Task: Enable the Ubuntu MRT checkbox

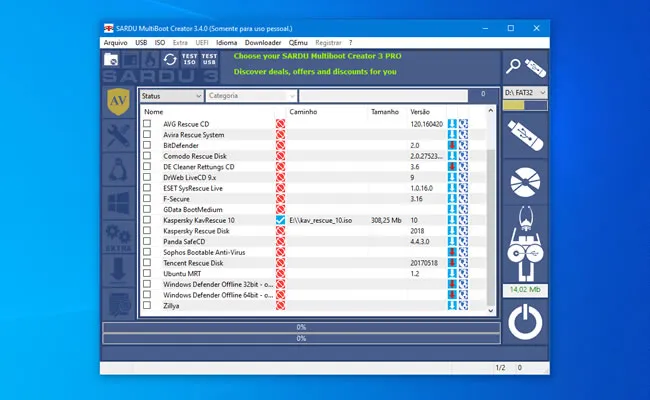Action: coord(147,273)
